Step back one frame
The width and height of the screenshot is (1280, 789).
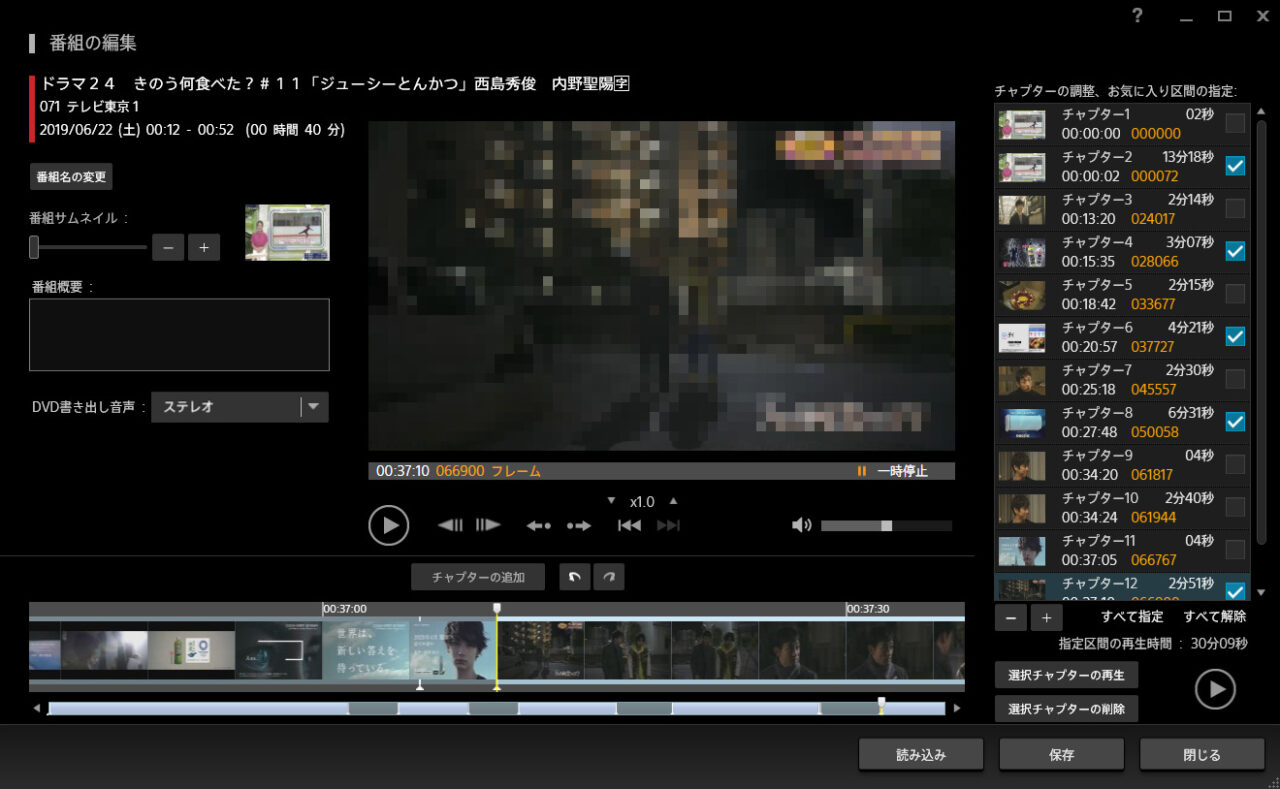coord(450,525)
